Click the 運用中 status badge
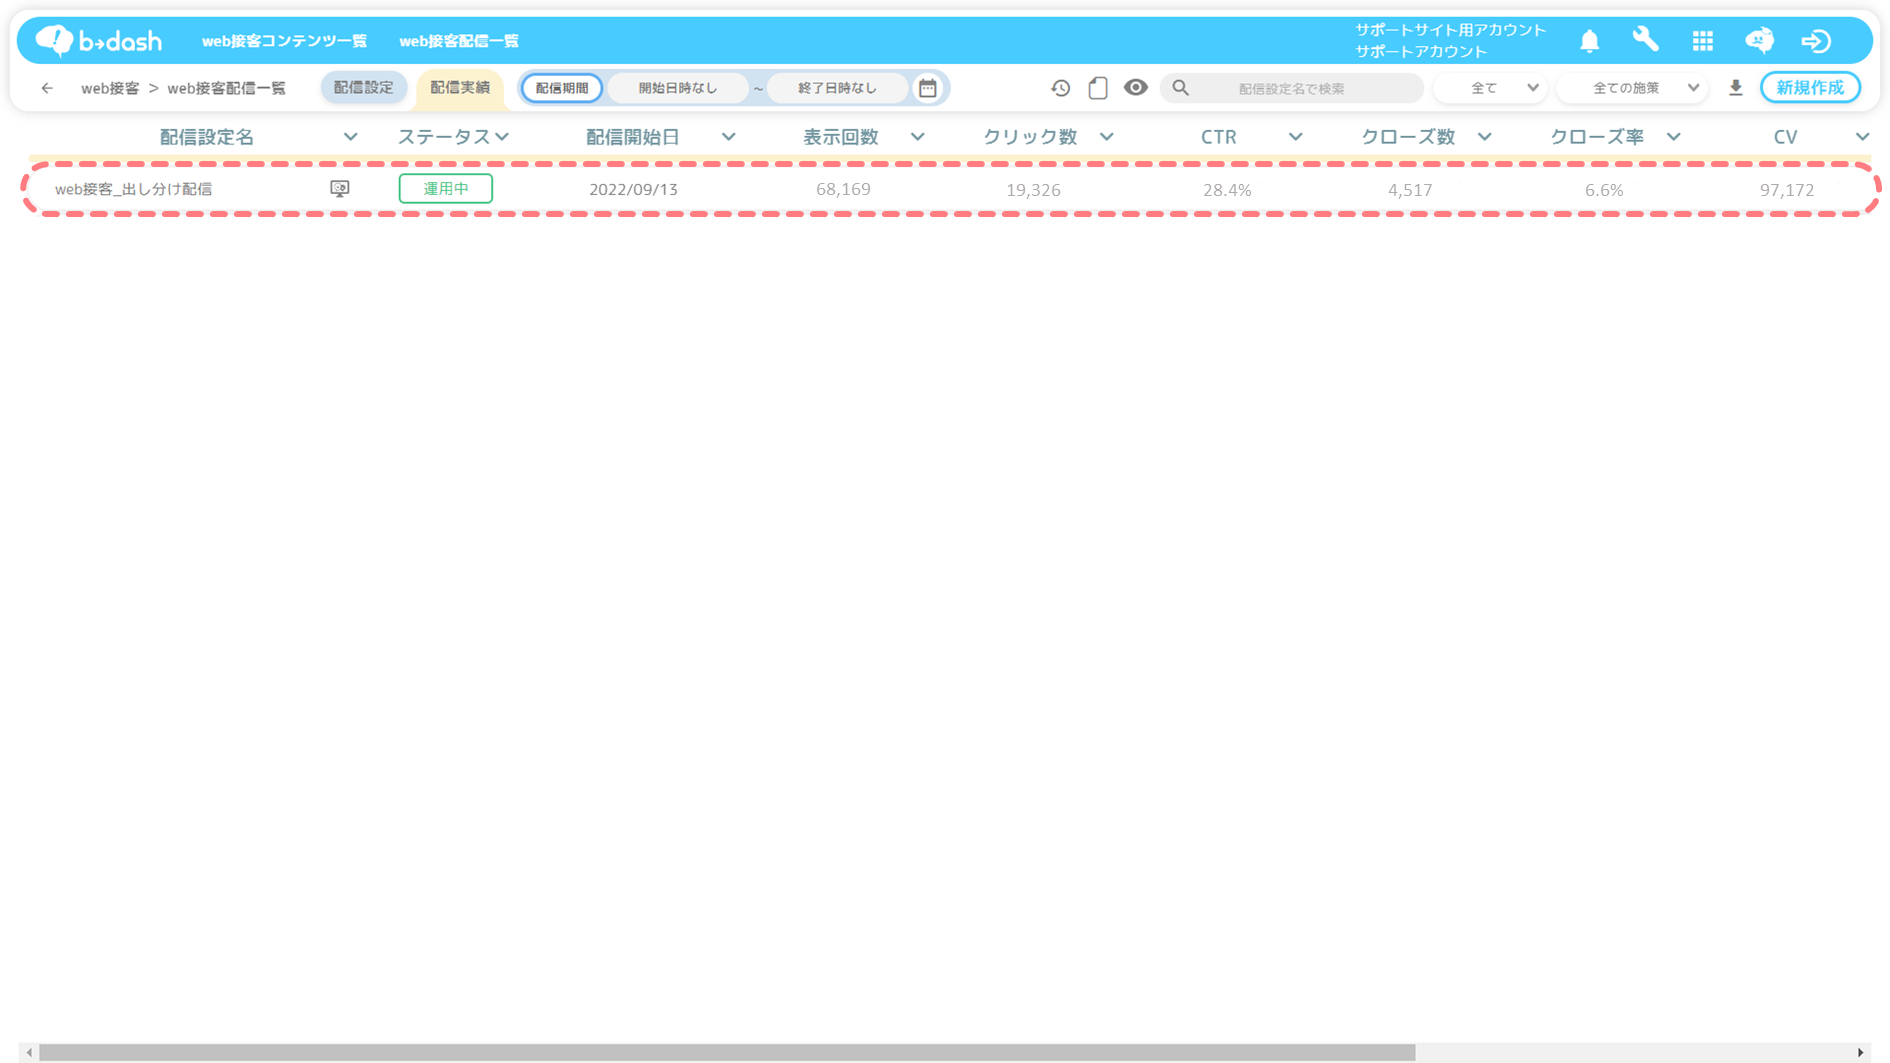 (x=446, y=189)
